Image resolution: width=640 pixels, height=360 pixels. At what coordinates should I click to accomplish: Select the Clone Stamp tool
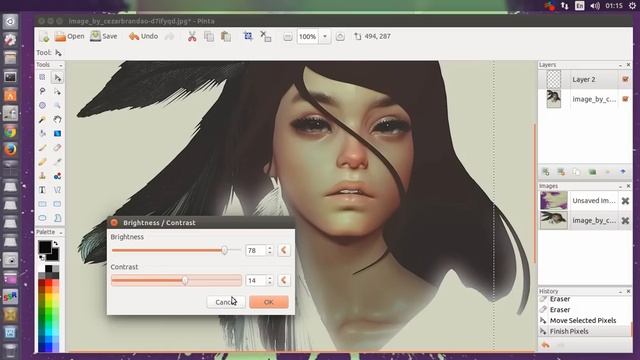pos(42,176)
